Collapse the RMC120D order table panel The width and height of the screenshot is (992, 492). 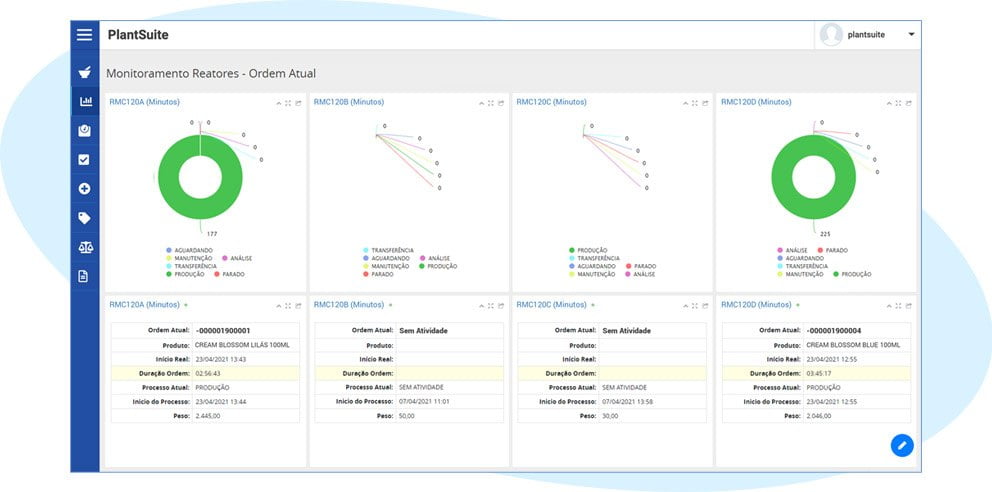[x=888, y=305]
